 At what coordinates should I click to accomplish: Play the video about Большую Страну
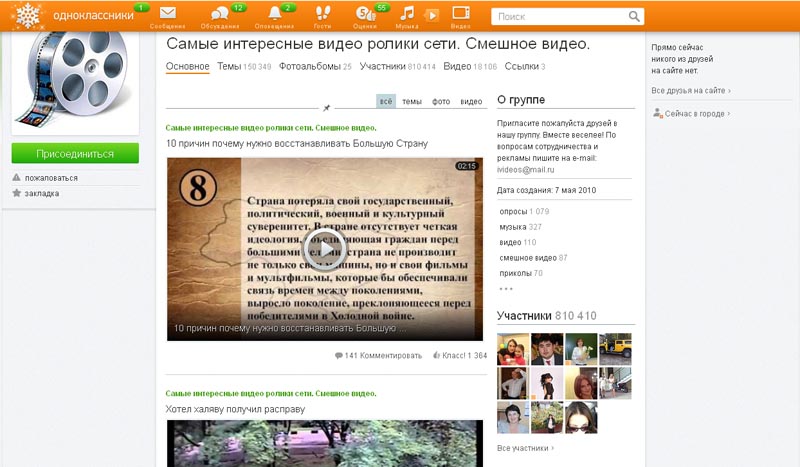[325, 249]
